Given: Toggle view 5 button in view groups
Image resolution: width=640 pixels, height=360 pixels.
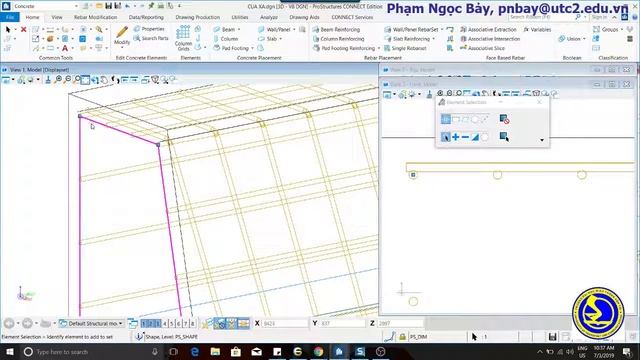Looking at the screenshot, I should pos(172,324).
